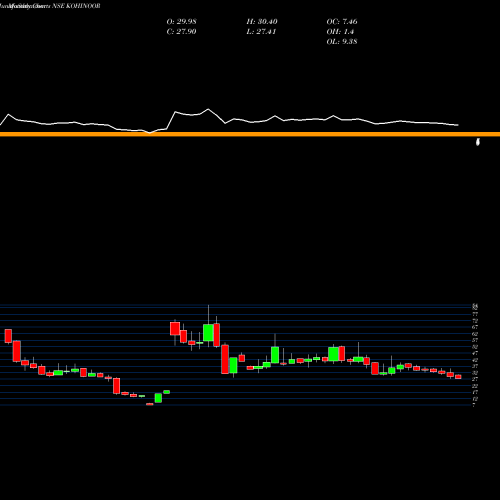Click the OL: 9.38 reading

pos(342,42)
